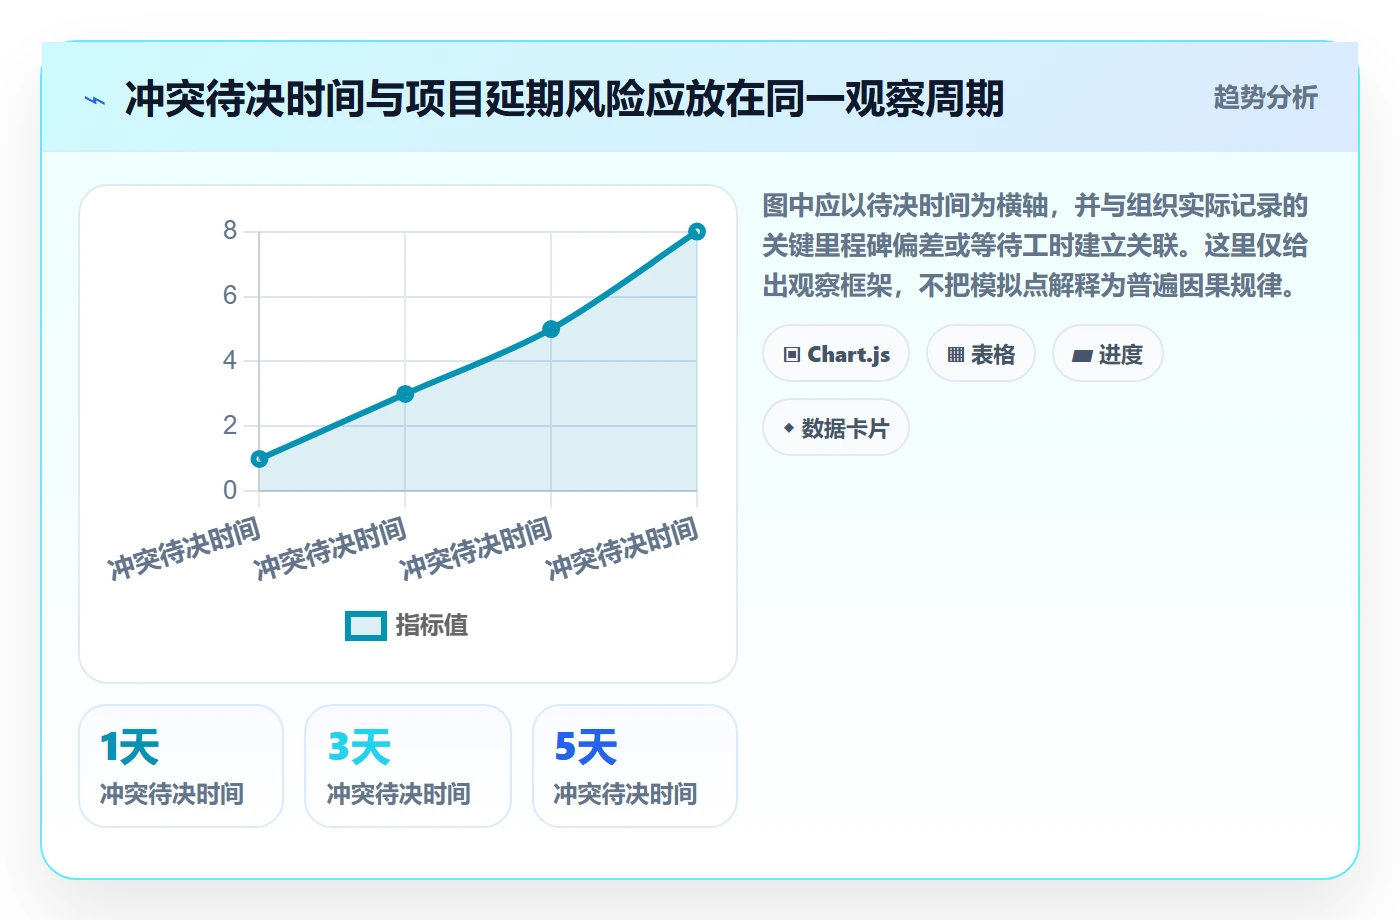Select the 表格 tag
1400x920 pixels.
tap(981, 354)
